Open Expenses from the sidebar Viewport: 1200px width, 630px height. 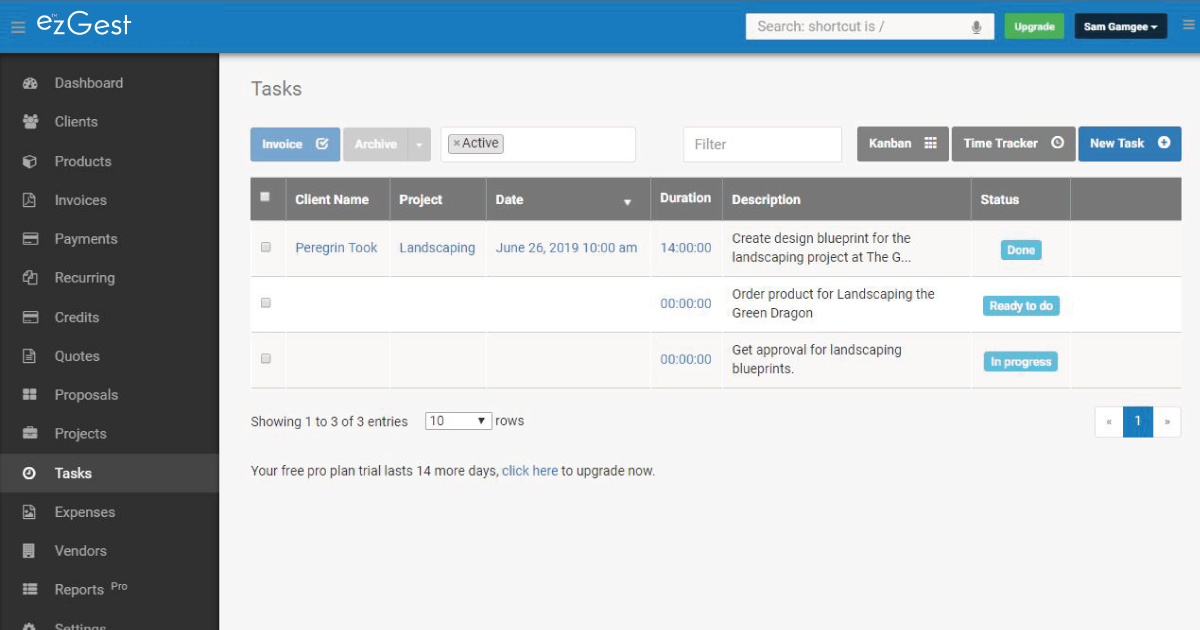[x=85, y=512]
